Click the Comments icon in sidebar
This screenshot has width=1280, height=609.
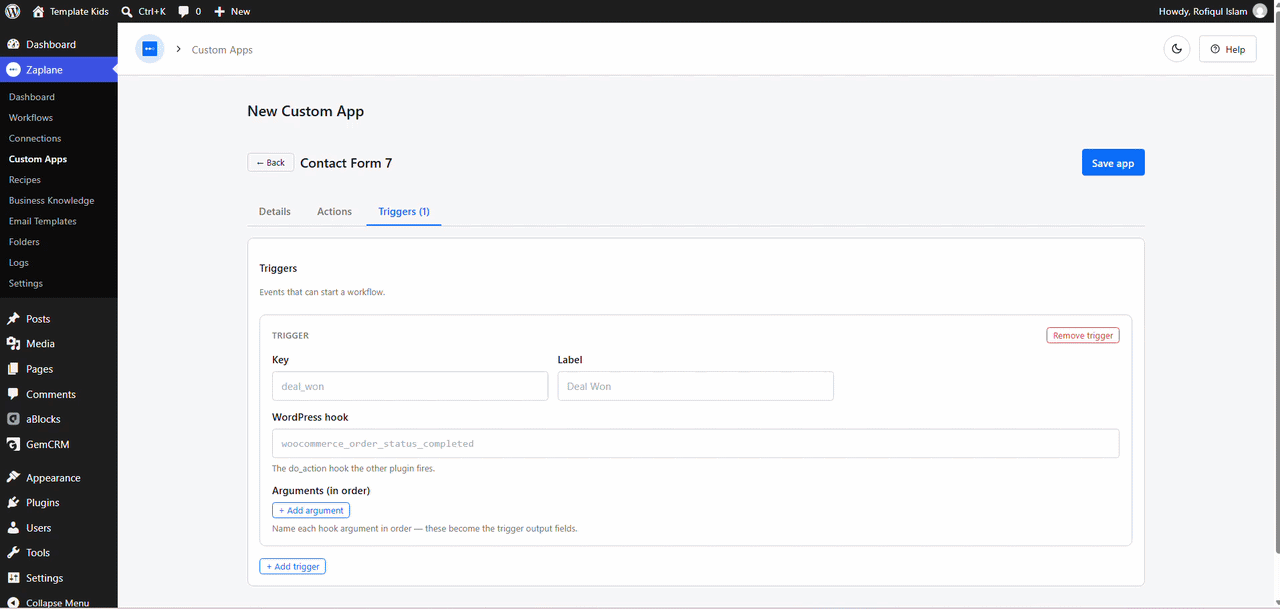13,394
